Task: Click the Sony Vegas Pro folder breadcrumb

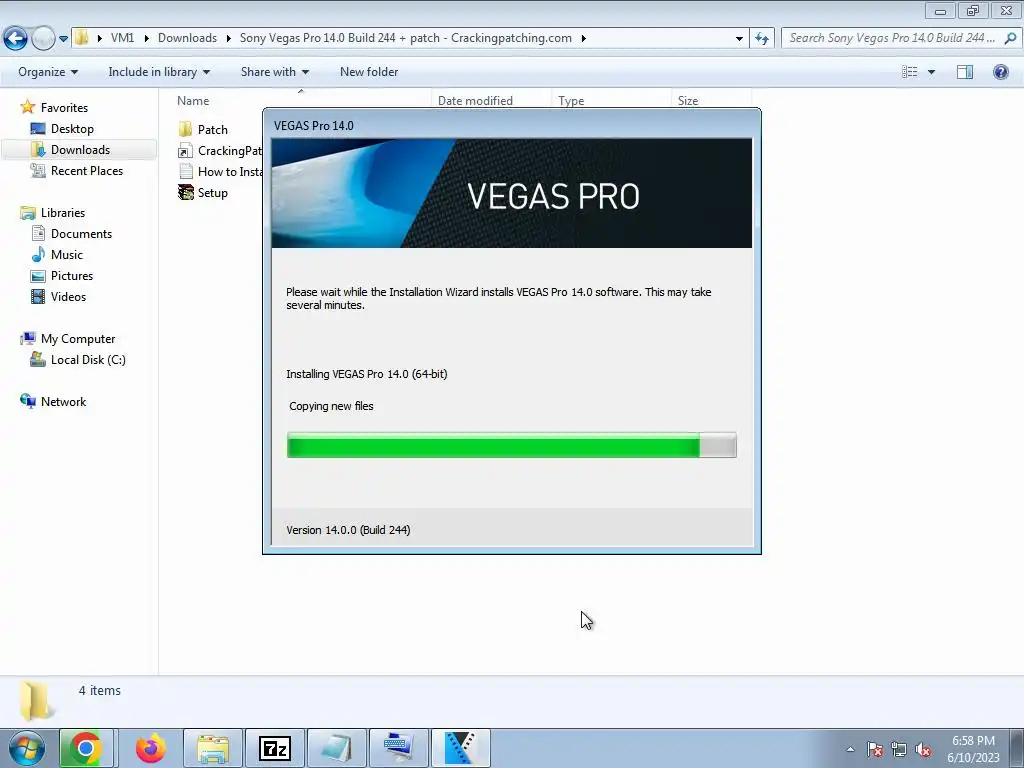Action: 406,38
